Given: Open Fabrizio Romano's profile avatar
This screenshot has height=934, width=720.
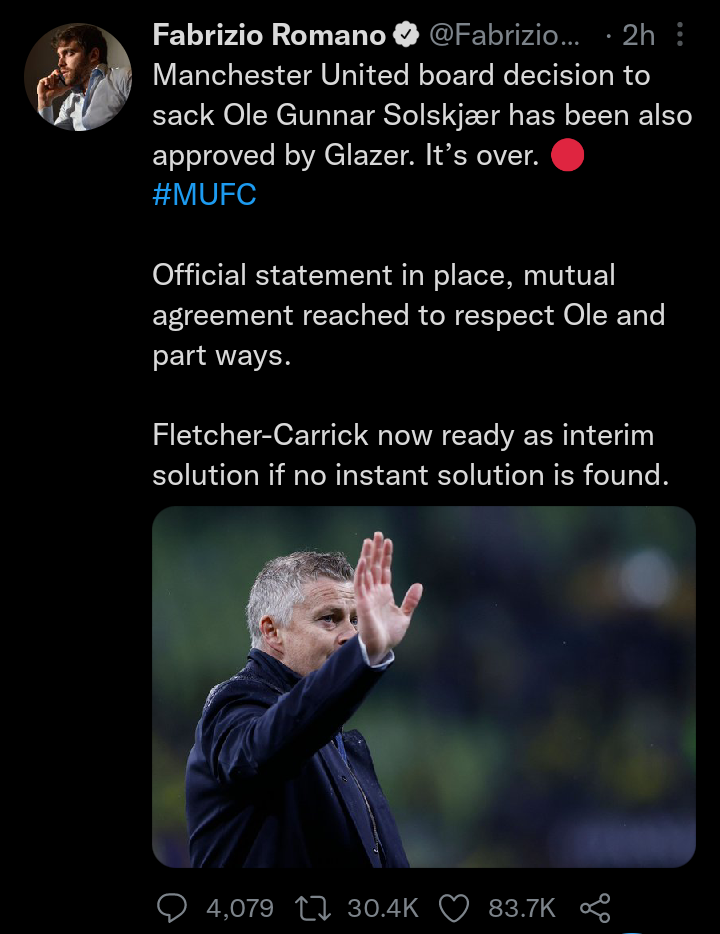Looking at the screenshot, I should tap(78, 78).
